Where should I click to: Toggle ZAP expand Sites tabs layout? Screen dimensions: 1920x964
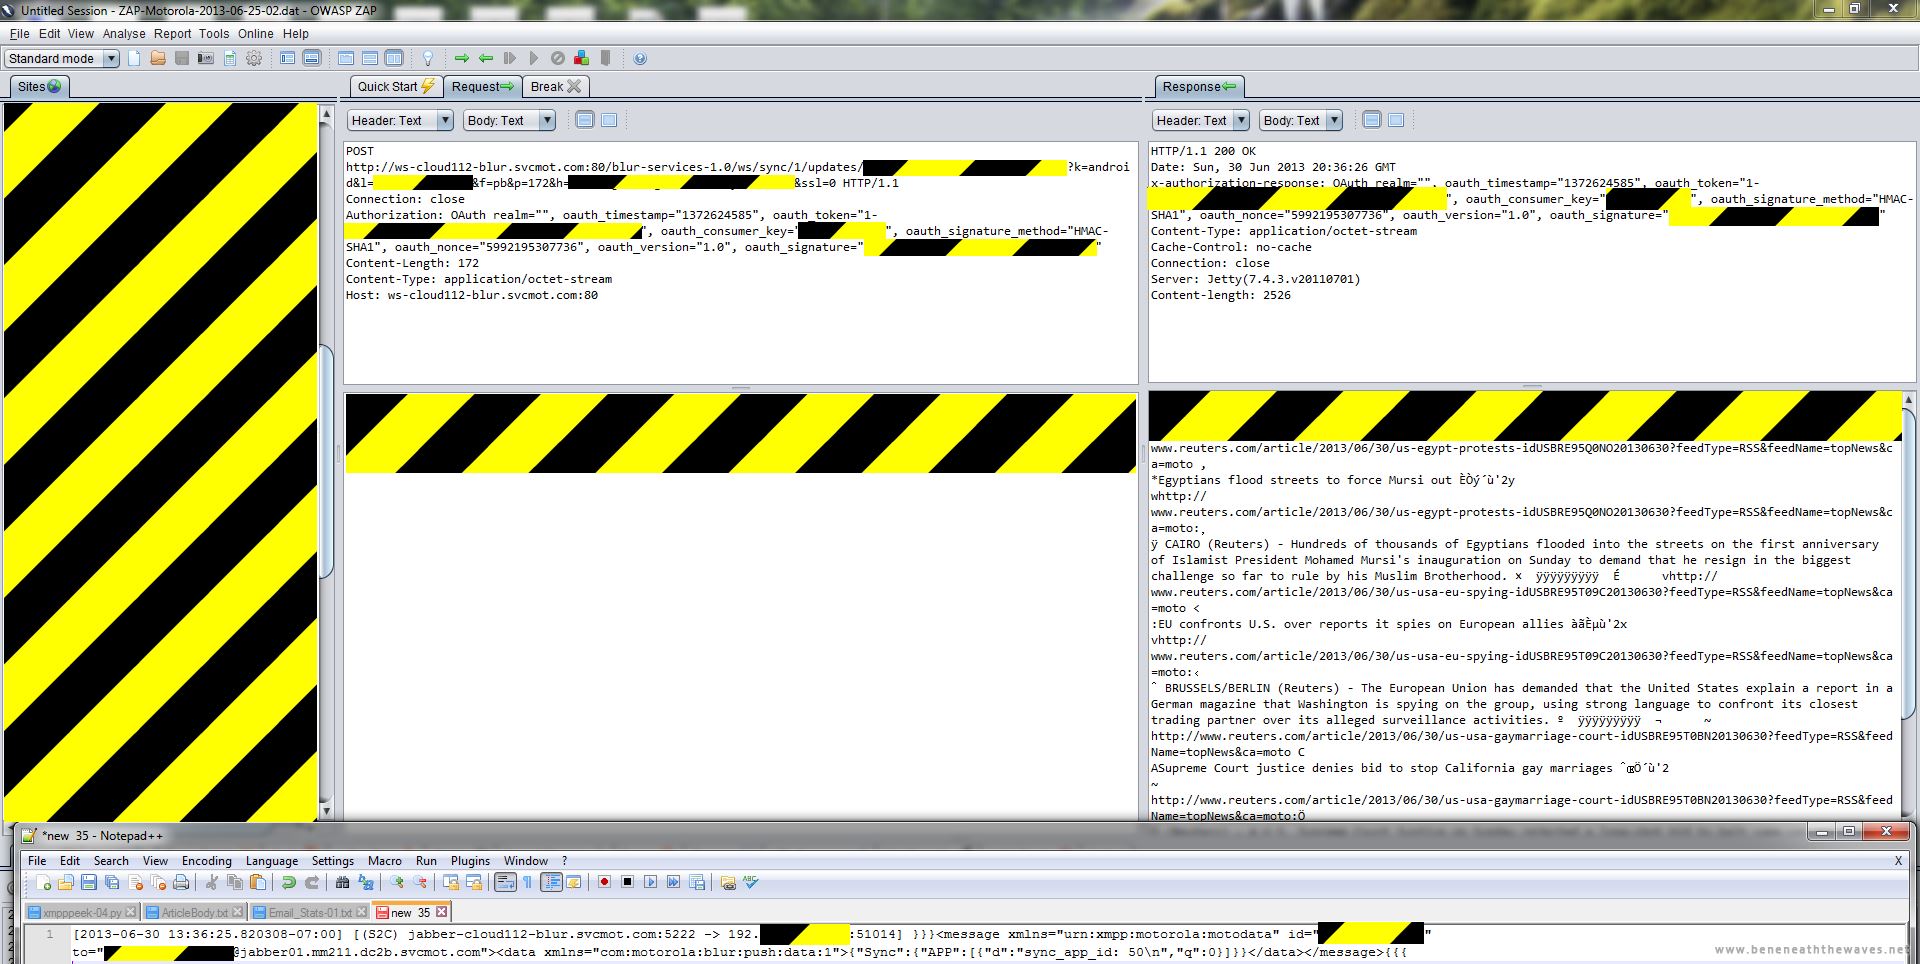point(346,58)
